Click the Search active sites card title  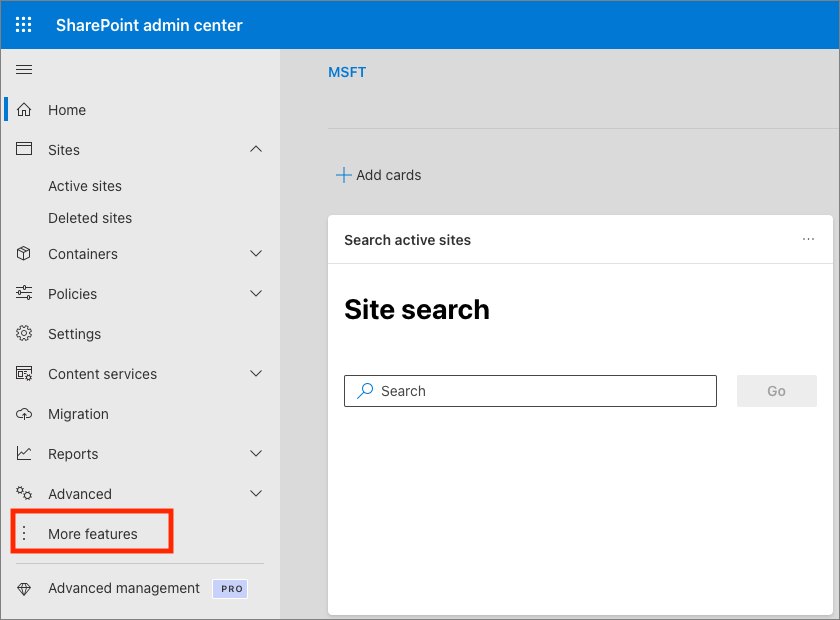(407, 240)
